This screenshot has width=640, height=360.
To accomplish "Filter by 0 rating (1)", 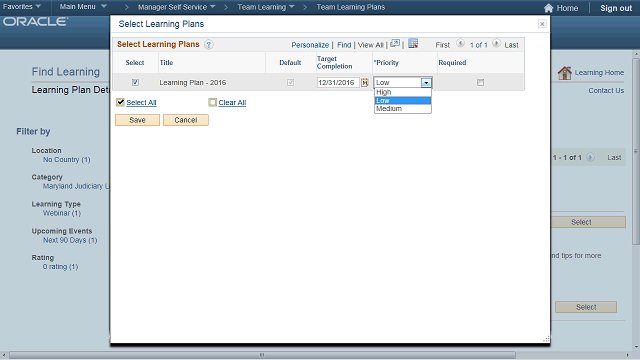I will point(60,267).
